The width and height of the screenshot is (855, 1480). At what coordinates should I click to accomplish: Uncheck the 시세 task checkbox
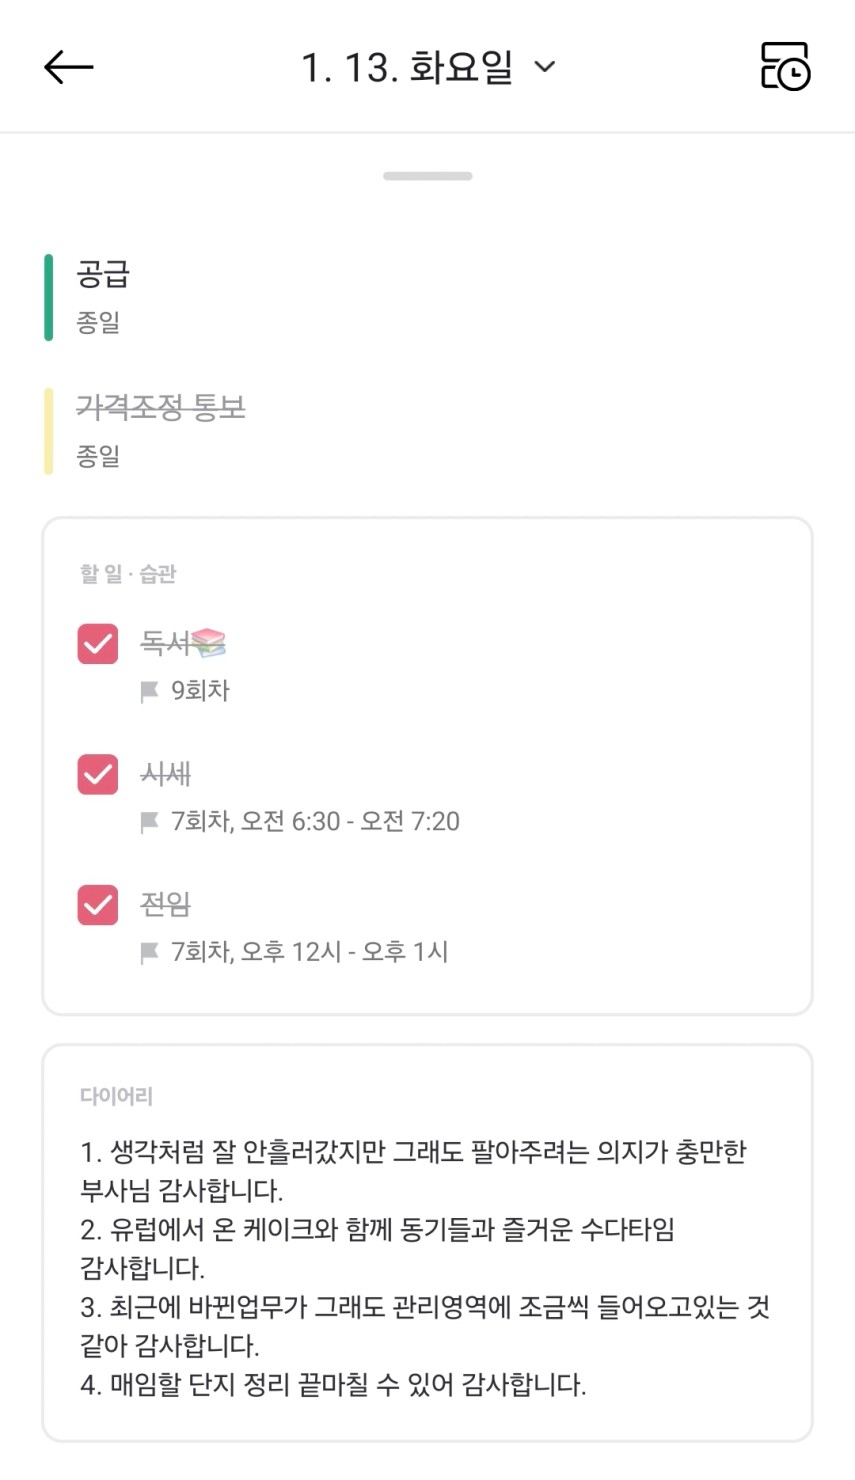coord(98,775)
